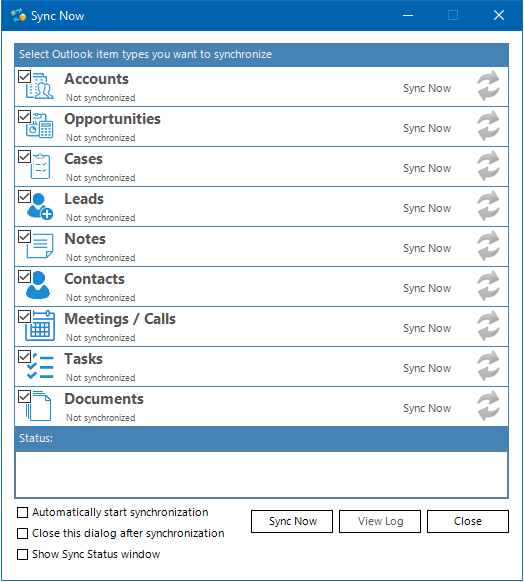The image size is (524, 582).
Task: Click the sync arrows icon for Documents
Action: pos(488,406)
